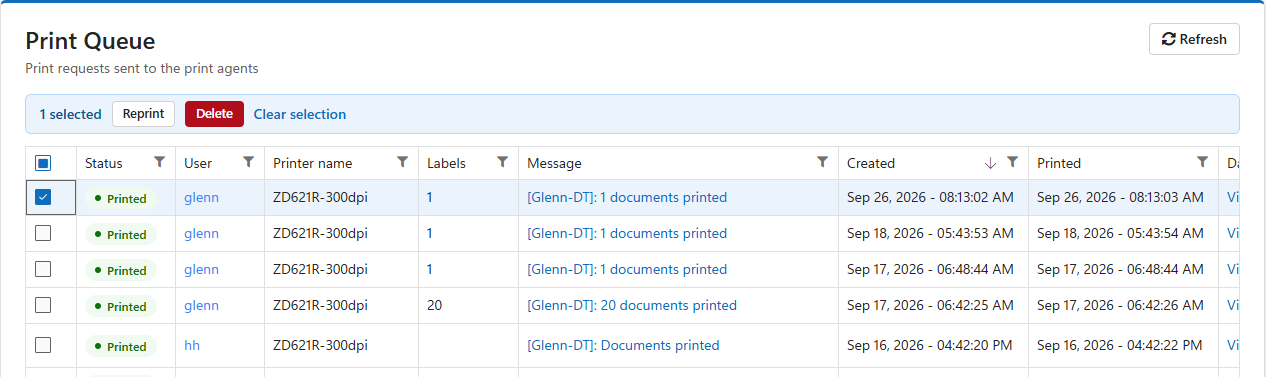The image size is (1266, 377).
Task: Click printer name in hh row
Action: click(x=320, y=345)
